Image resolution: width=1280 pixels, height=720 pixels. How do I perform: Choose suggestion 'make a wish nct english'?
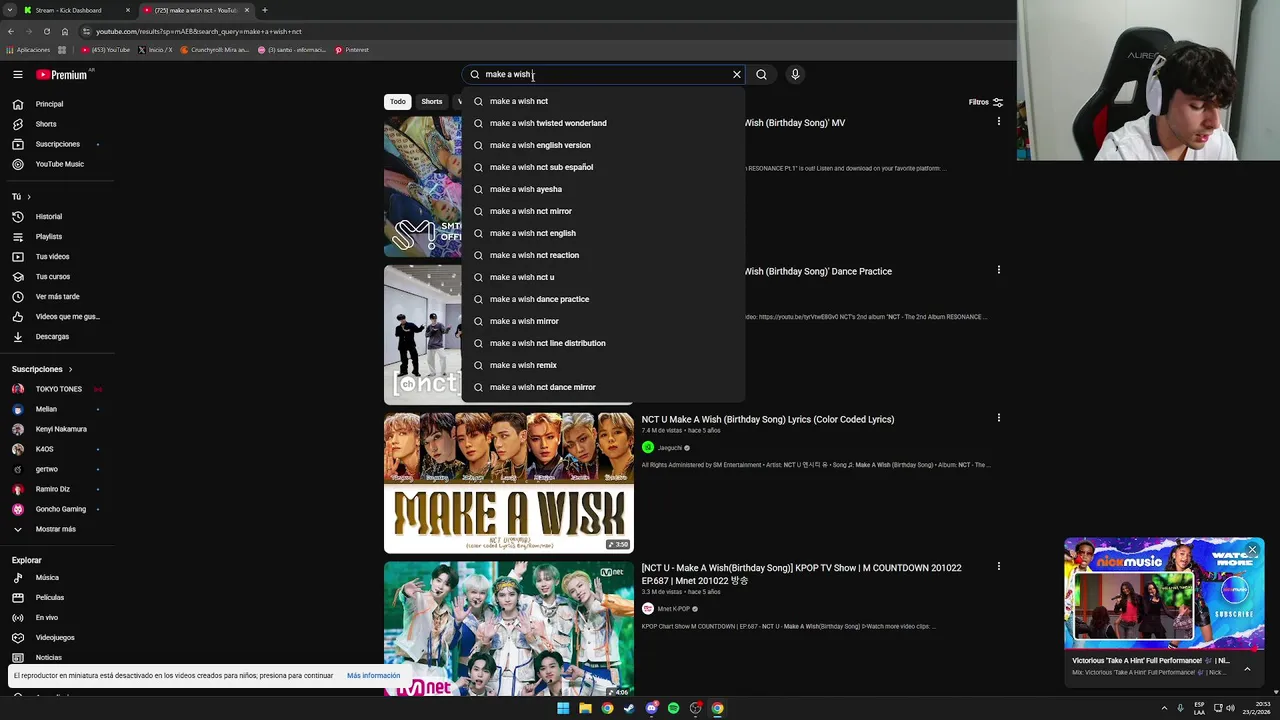tap(604, 233)
